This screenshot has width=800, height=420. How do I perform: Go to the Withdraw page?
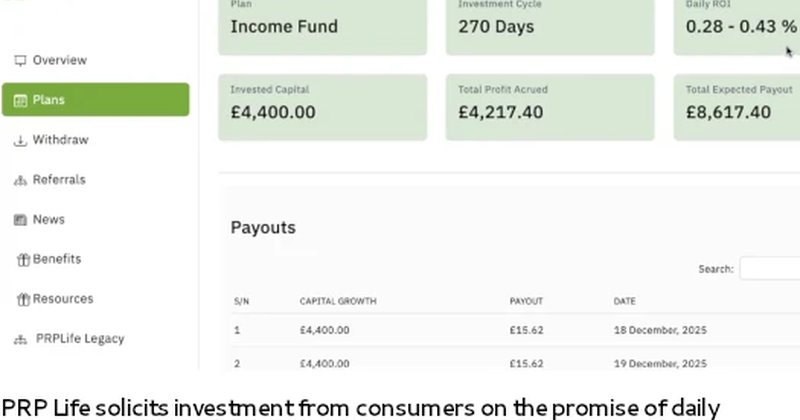point(60,140)
